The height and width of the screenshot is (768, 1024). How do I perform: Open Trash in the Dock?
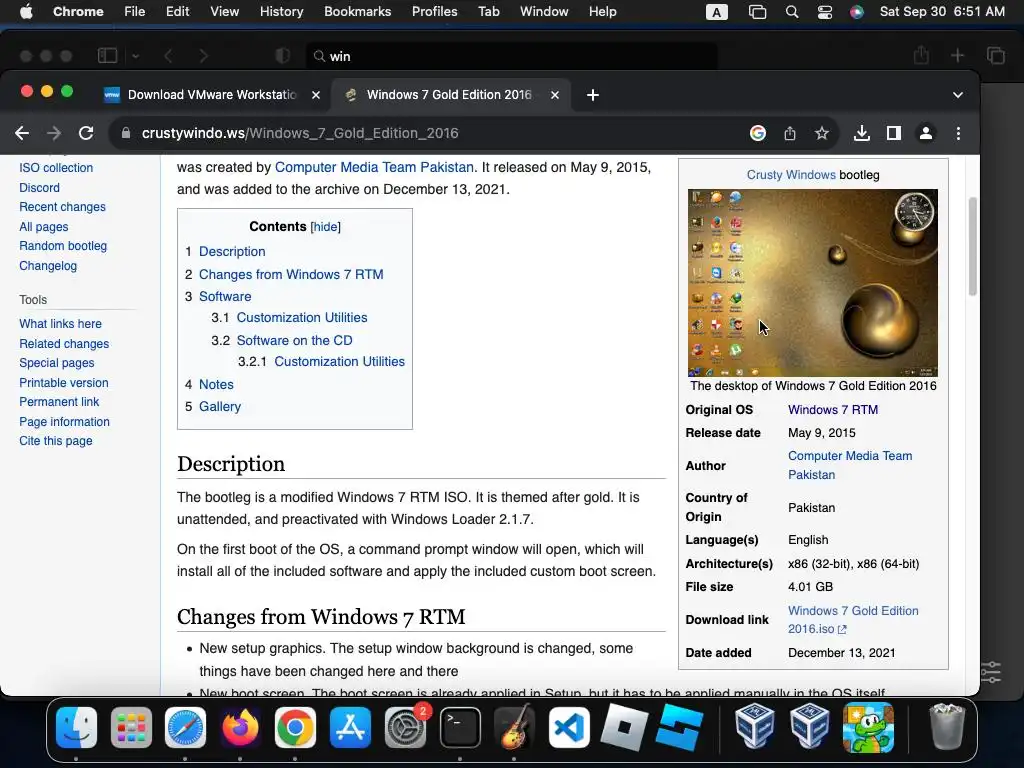point(946,727)
